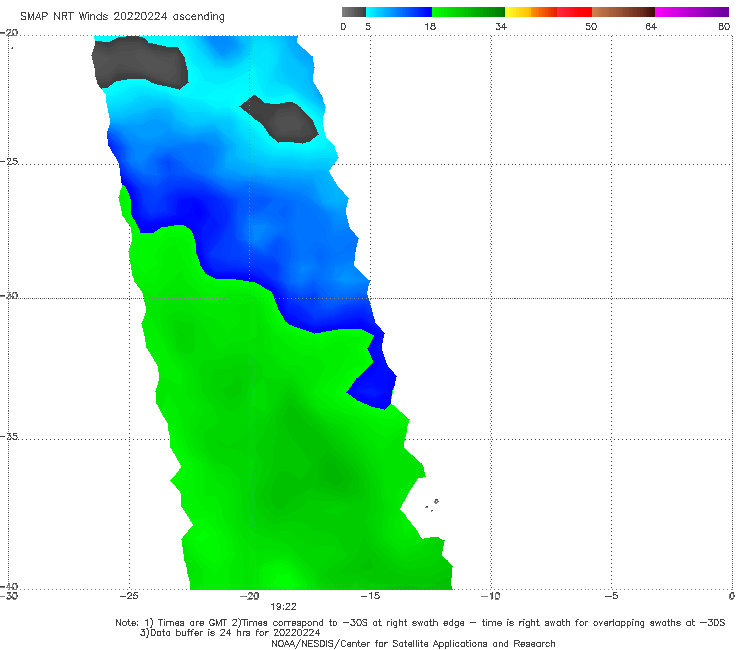This screenshot has width=740, height=650.
Task: Click the color scale label '34'
Action: click(501, 26)
